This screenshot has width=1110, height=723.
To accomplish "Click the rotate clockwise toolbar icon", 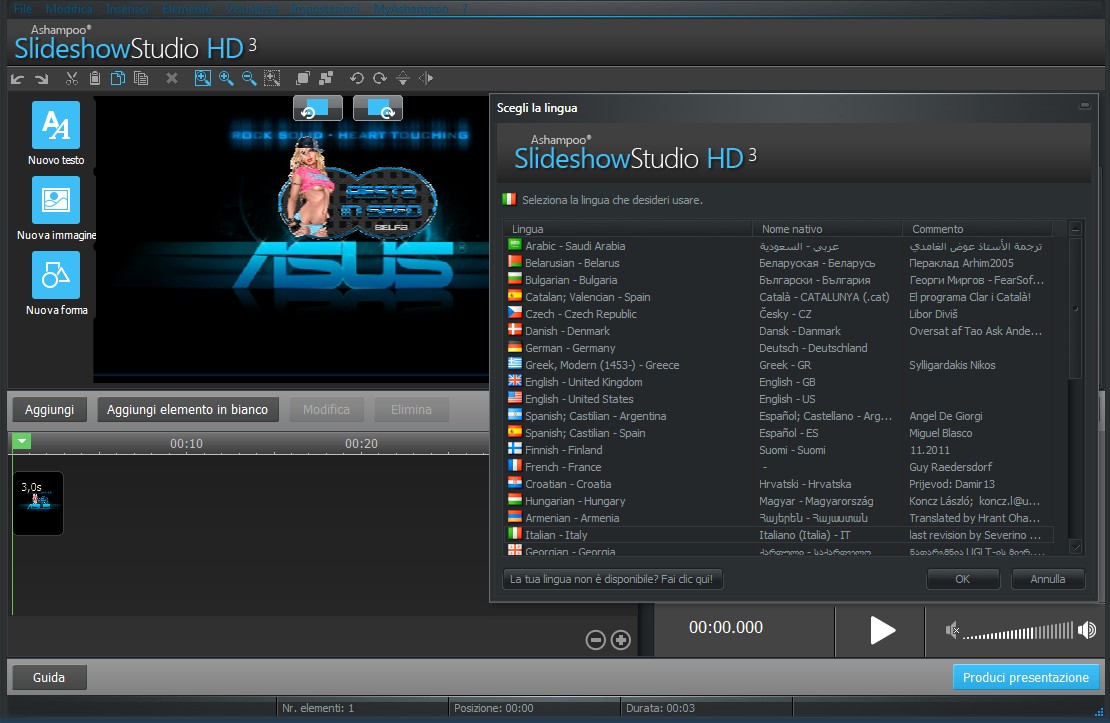I will 380,79.
